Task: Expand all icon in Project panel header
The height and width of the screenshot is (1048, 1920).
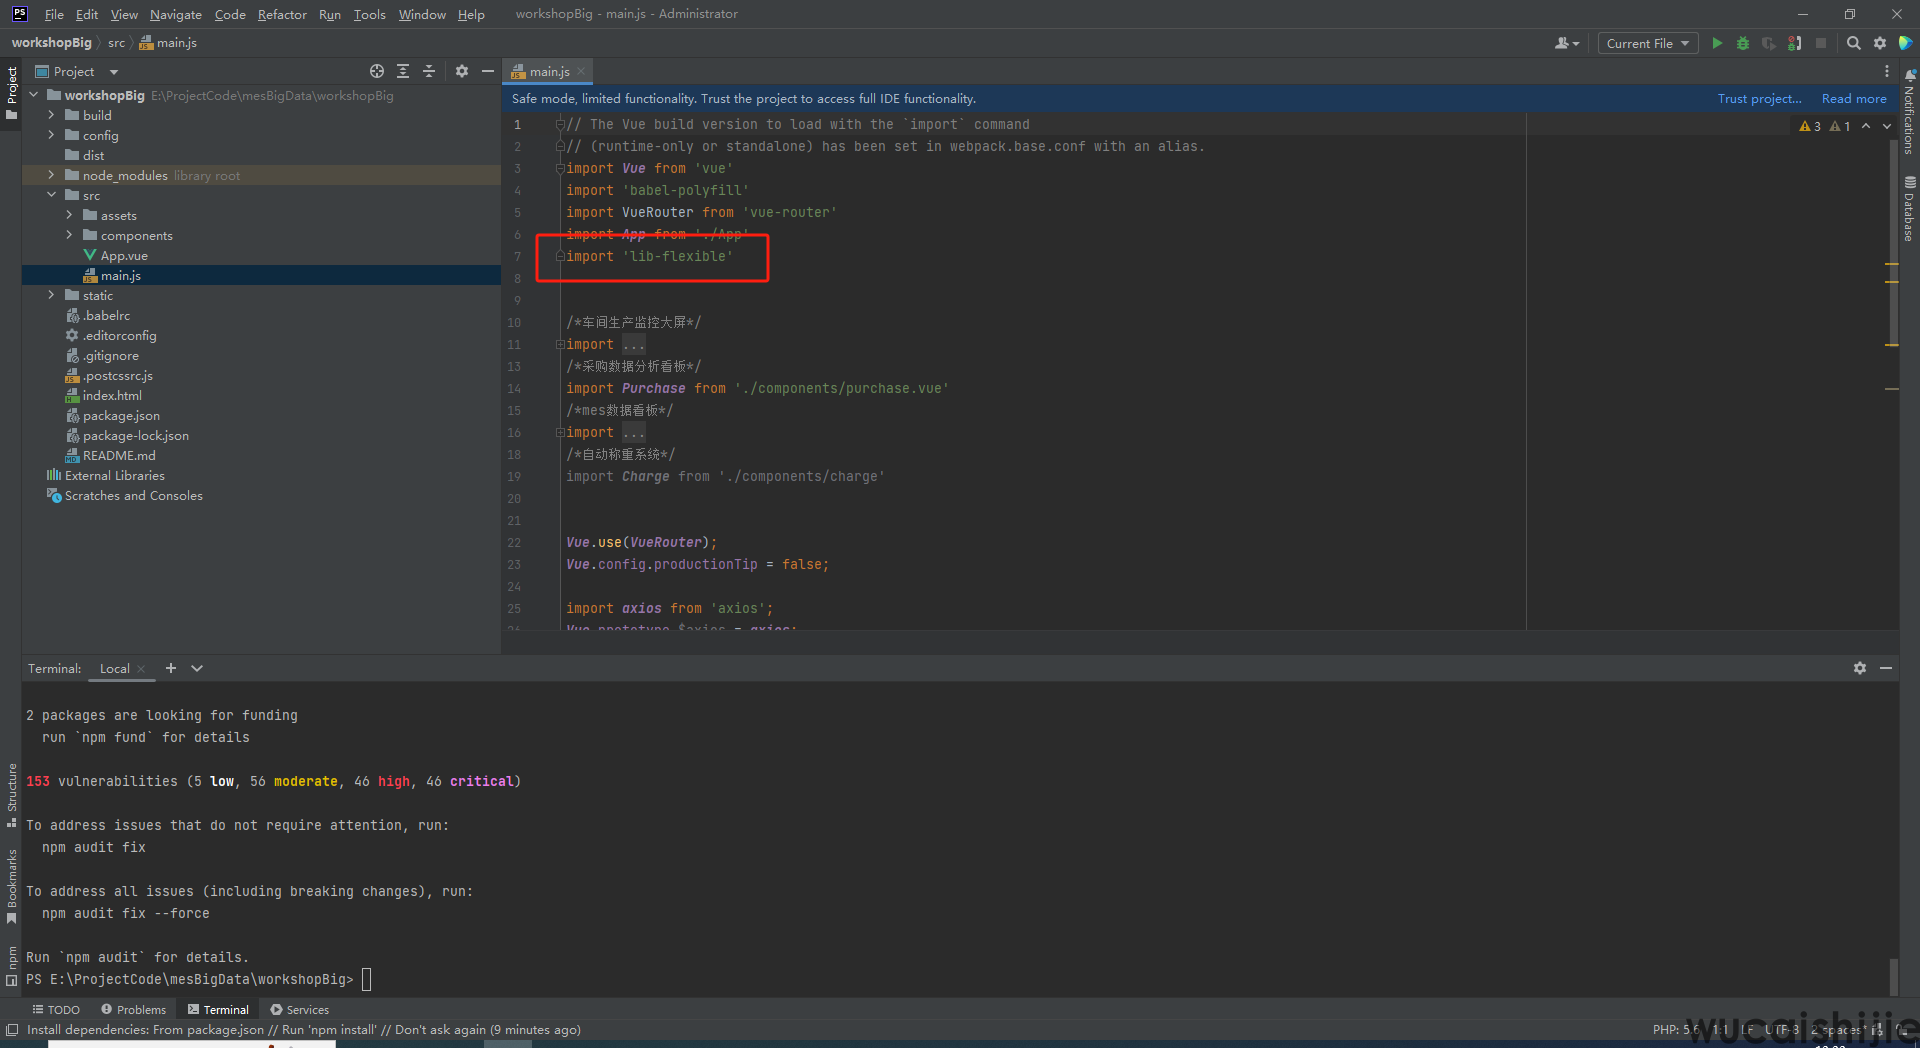Action: click(x=403, y=71)
